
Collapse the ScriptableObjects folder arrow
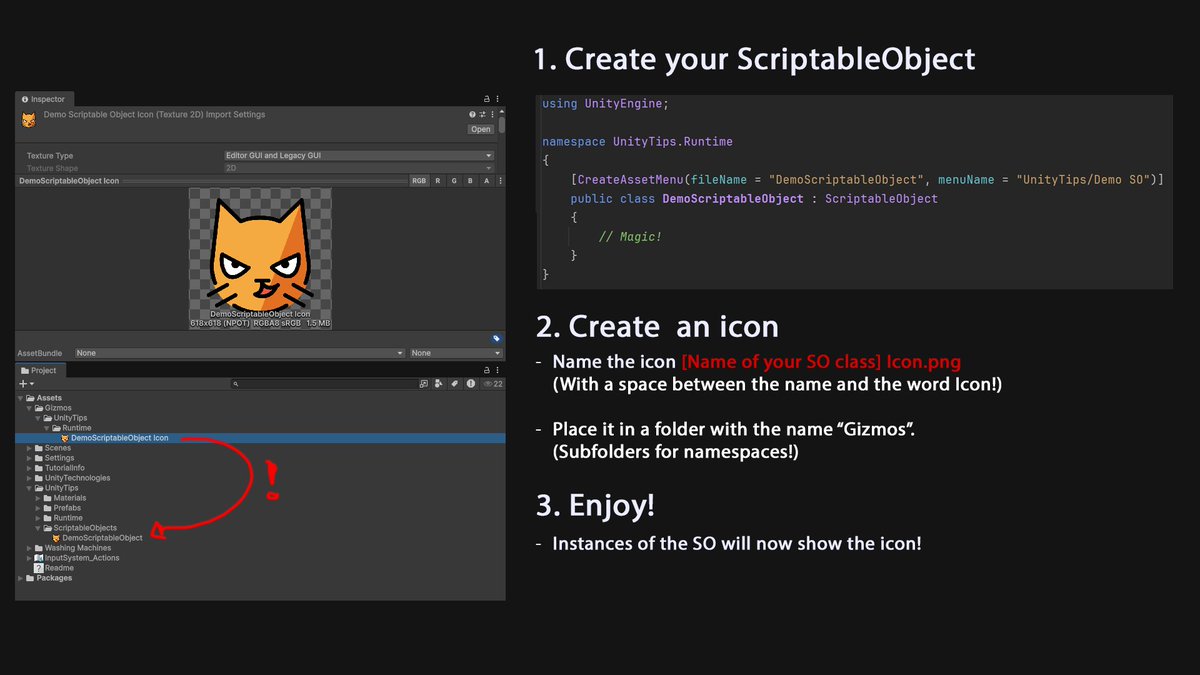click(x=38, y=528)
